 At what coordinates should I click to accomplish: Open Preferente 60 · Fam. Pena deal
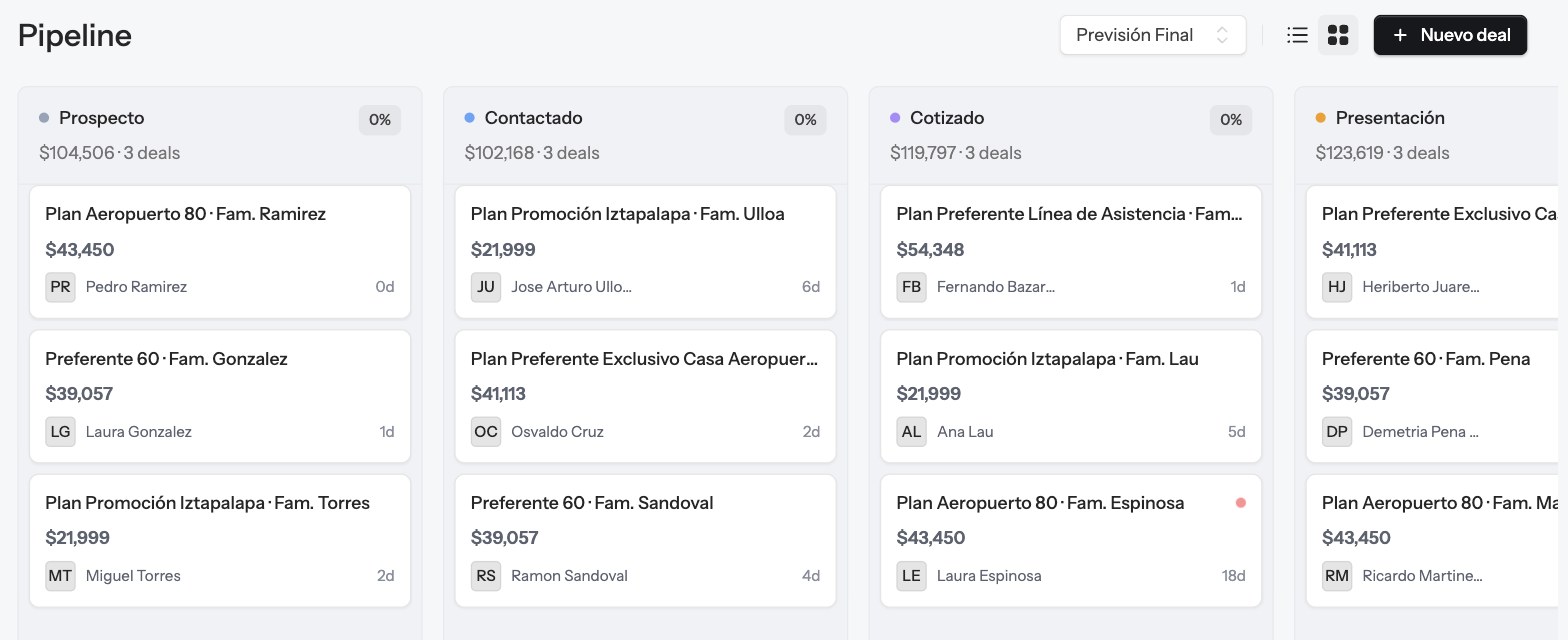[1432, 396]
